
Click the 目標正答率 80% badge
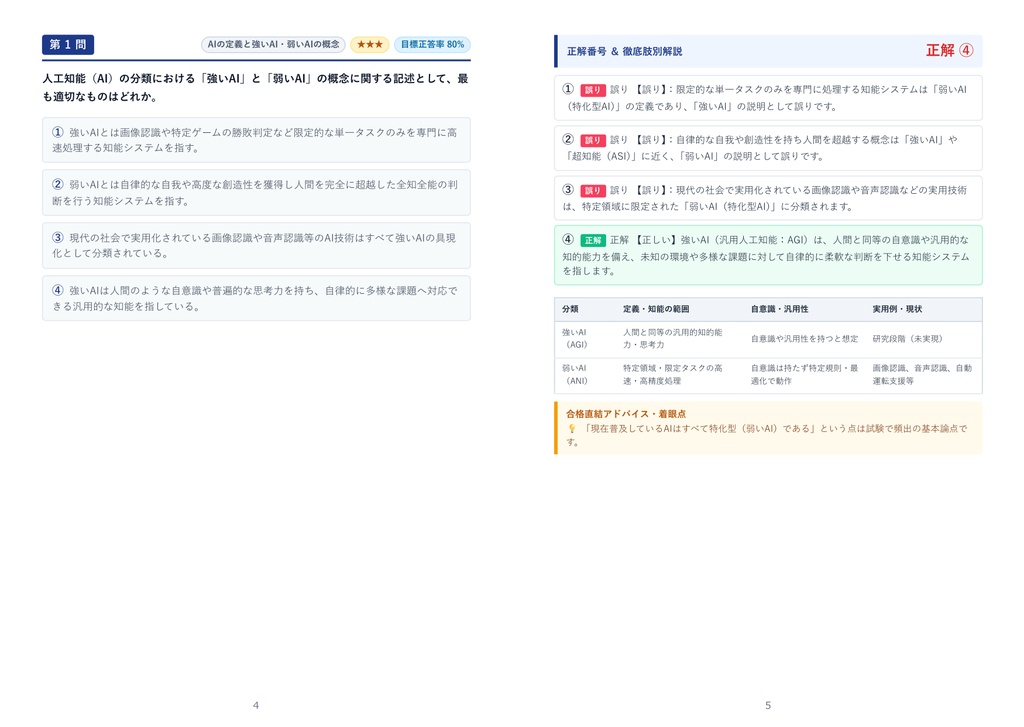pos(432,44)
